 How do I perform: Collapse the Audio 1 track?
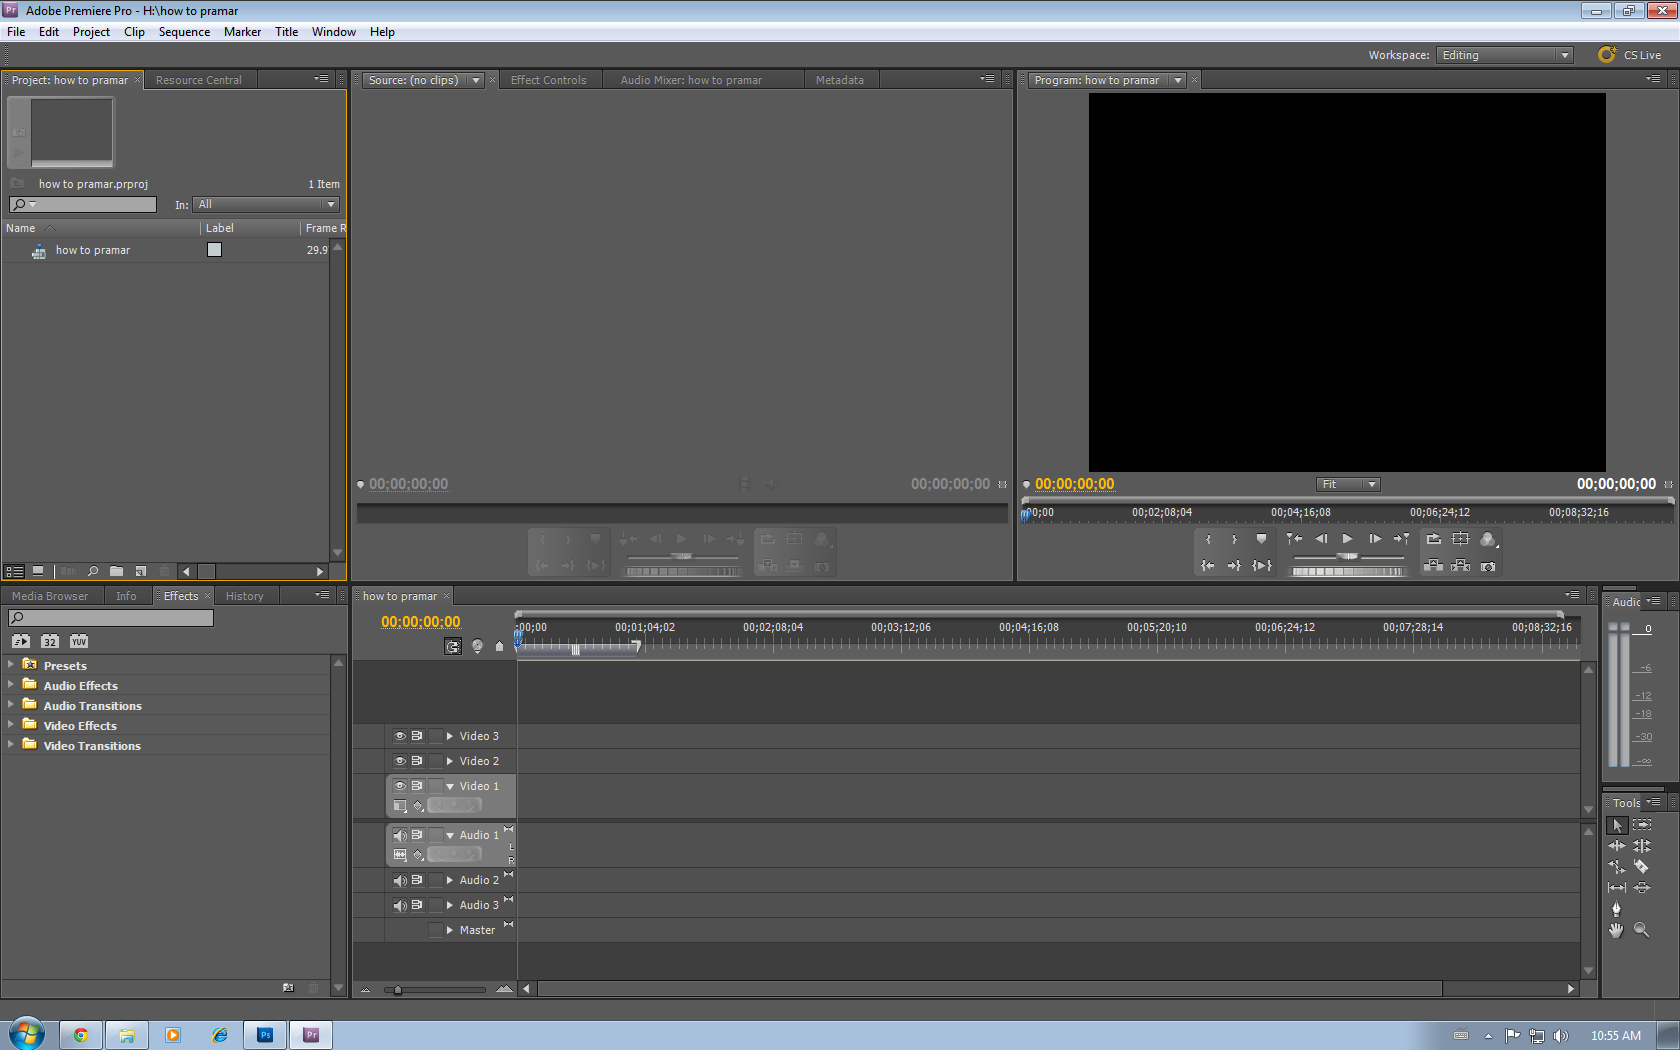pyautogui.click(x=450, y=835)
